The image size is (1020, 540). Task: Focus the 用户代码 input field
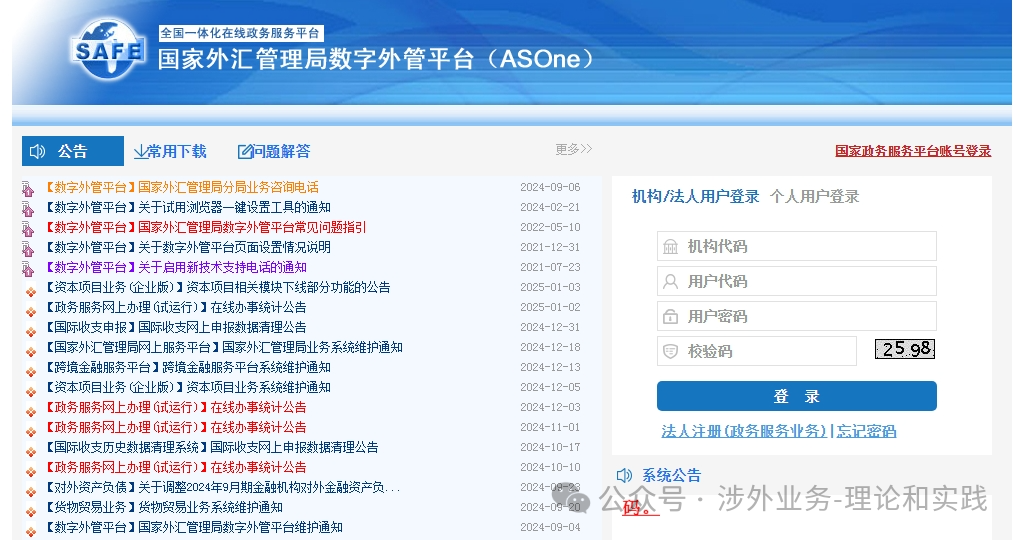(797, 282)
